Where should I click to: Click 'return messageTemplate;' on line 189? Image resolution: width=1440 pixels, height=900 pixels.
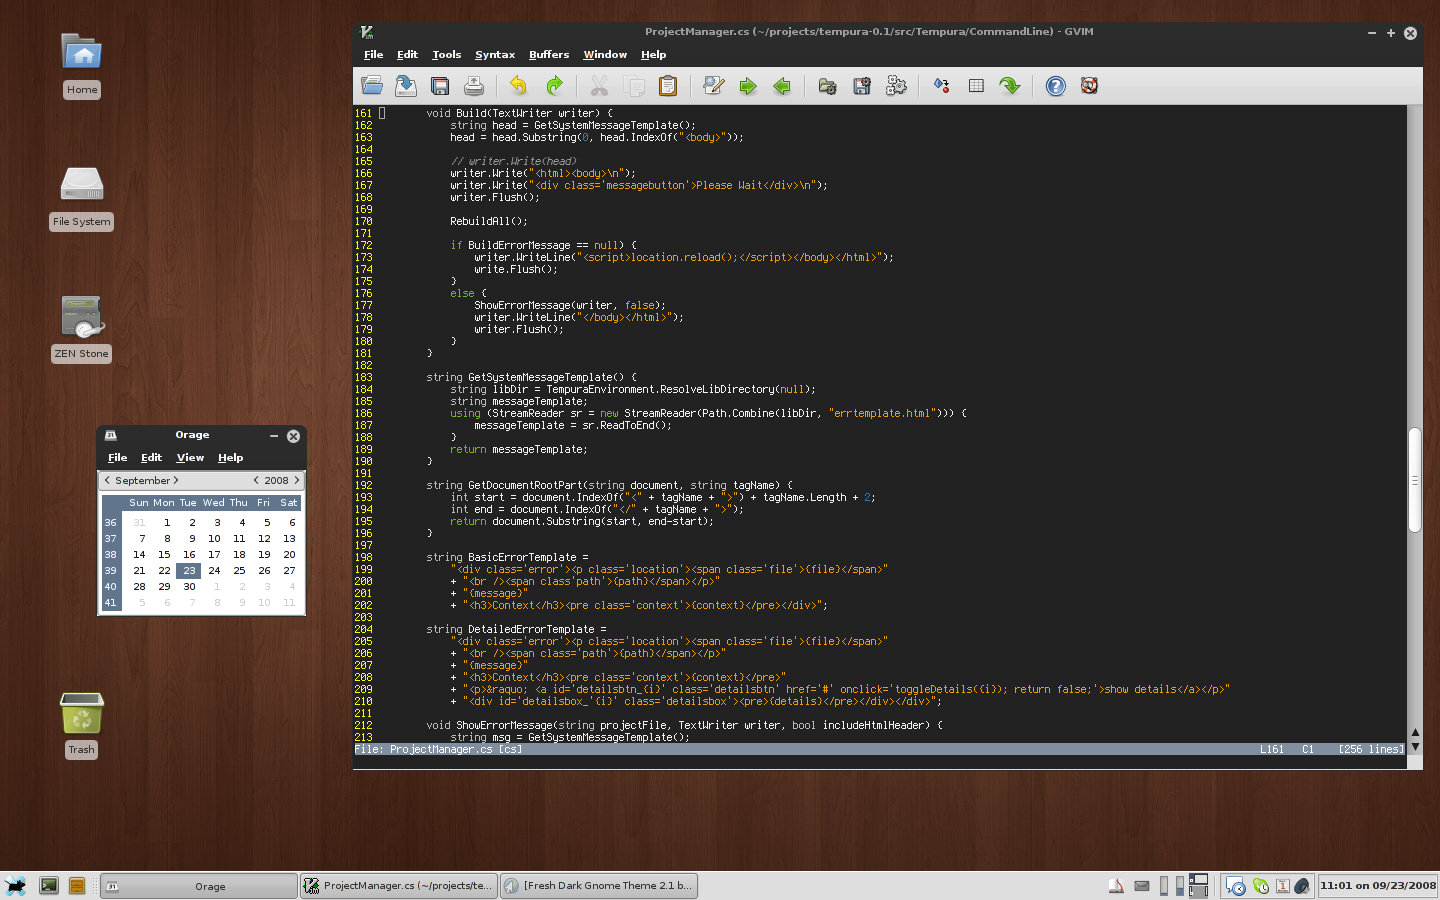tap(518, 450)
